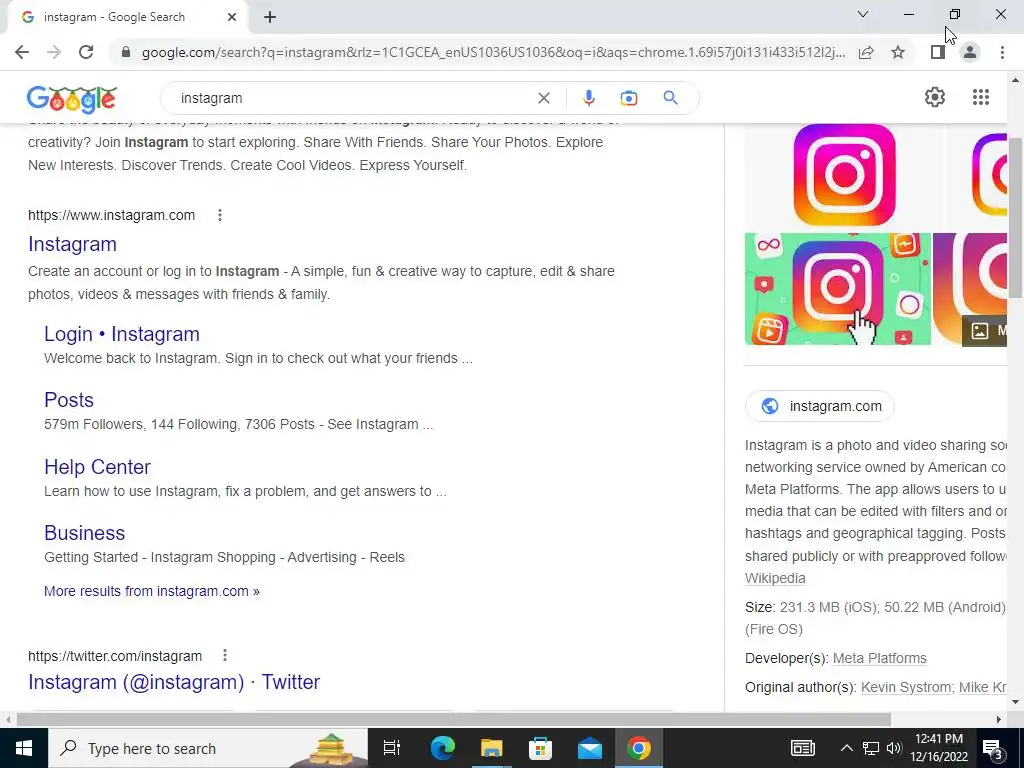Open new tab with plus button
This screenshot has width=1024, height=768.
[270, 17]
